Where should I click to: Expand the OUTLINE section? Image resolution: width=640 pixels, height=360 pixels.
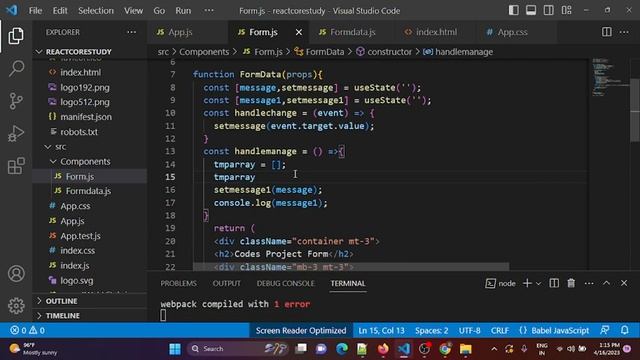coord(61,301)
